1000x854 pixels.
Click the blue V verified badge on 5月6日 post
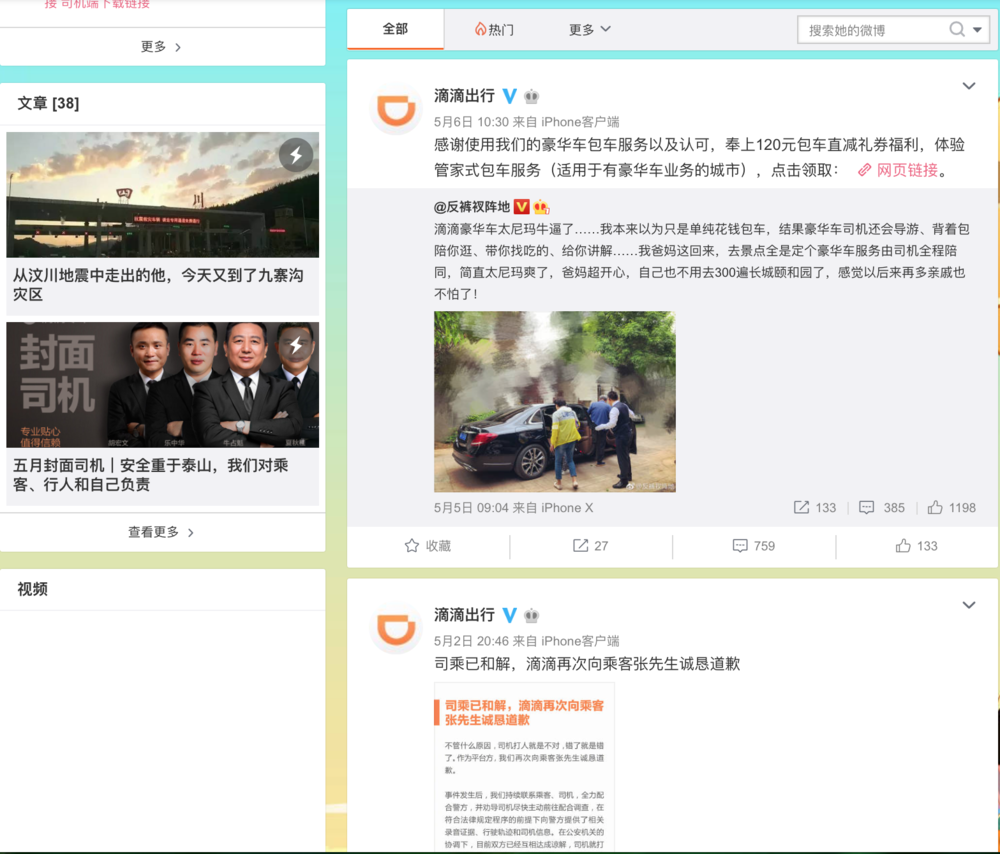click(x=510, y=96)
